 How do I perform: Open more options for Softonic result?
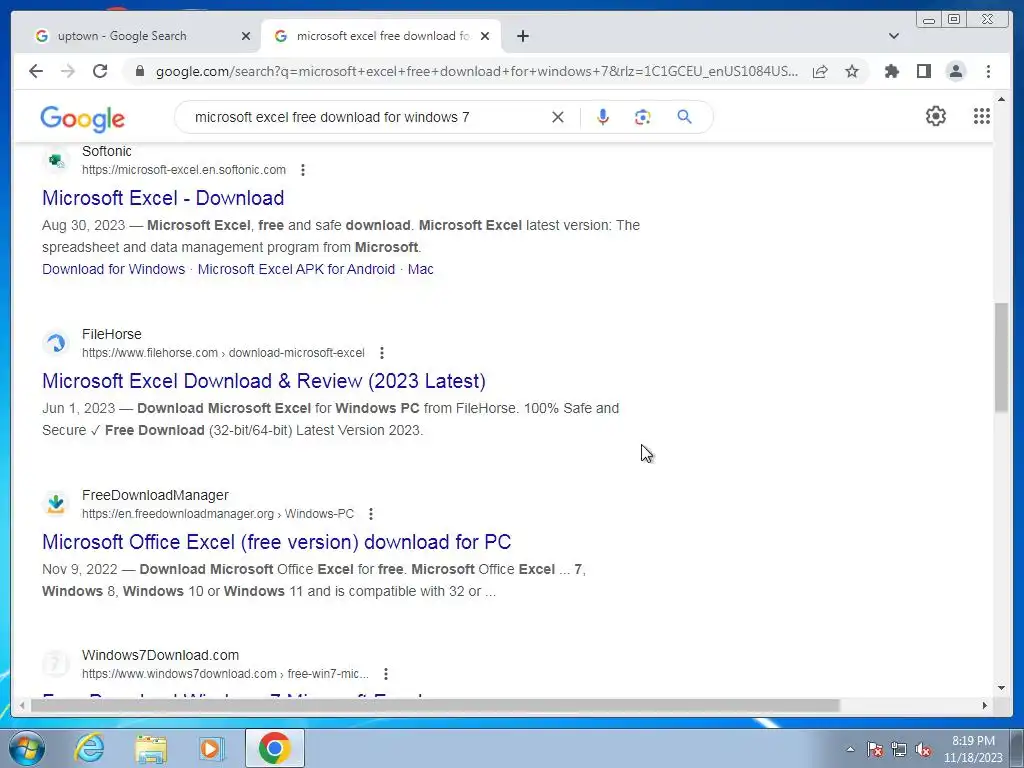coord(302,170)
